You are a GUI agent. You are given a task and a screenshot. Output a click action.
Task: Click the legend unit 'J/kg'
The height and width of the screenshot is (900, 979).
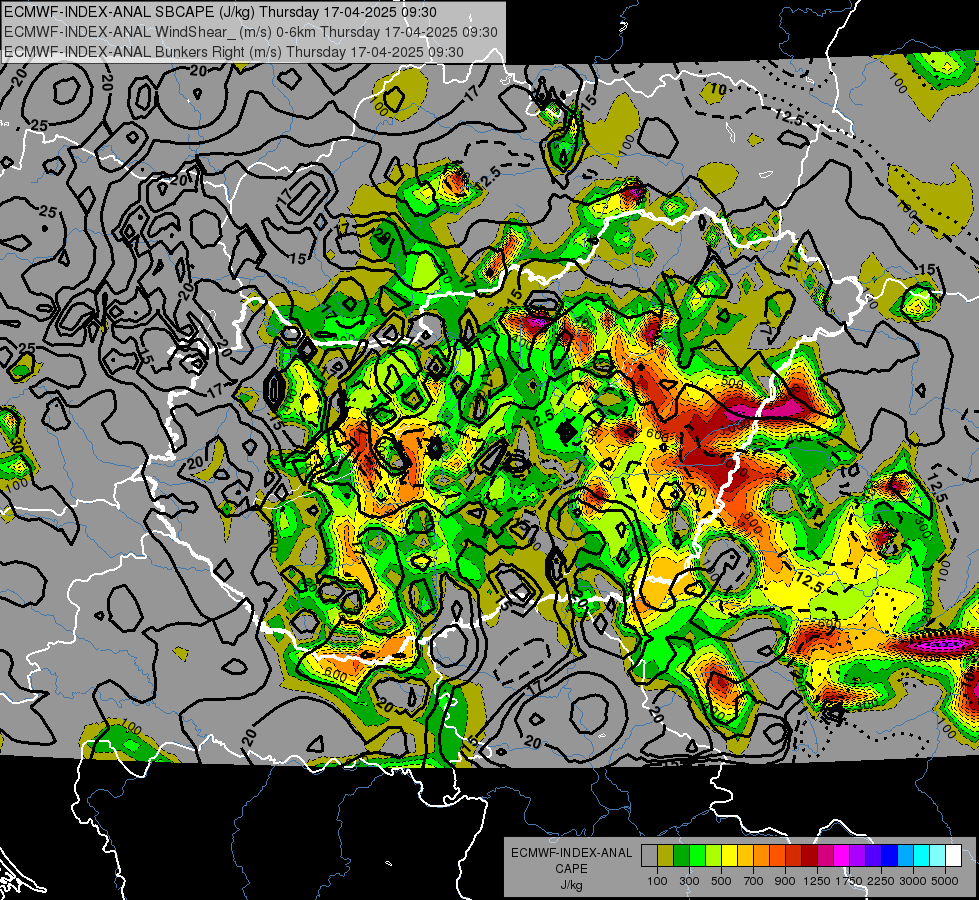[x=571, y=884]
